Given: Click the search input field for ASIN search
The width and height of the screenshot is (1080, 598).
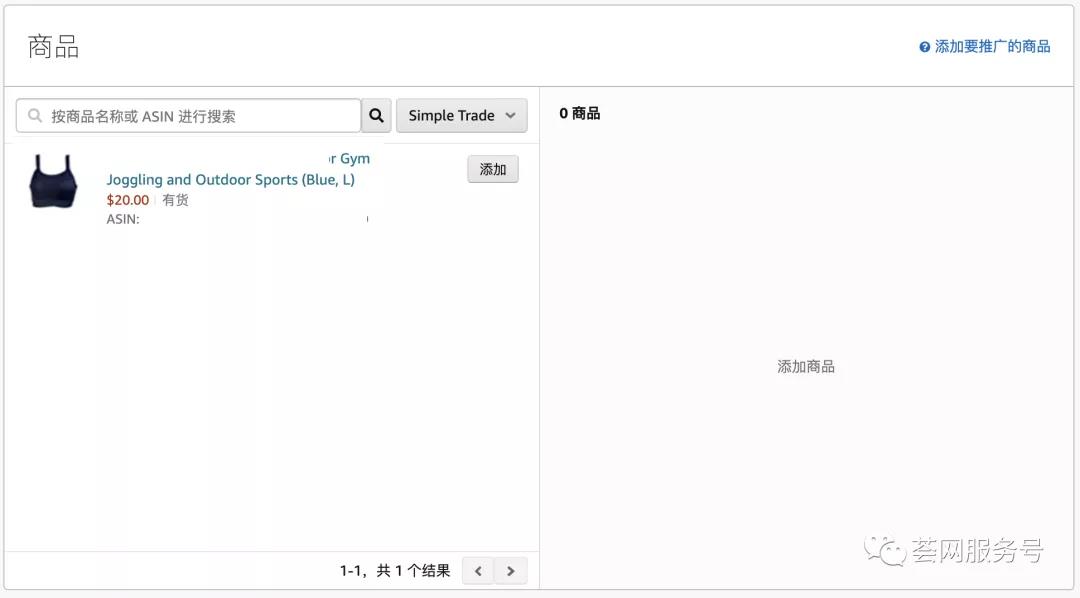Looking at the screenshot, I should pos(190,115).
